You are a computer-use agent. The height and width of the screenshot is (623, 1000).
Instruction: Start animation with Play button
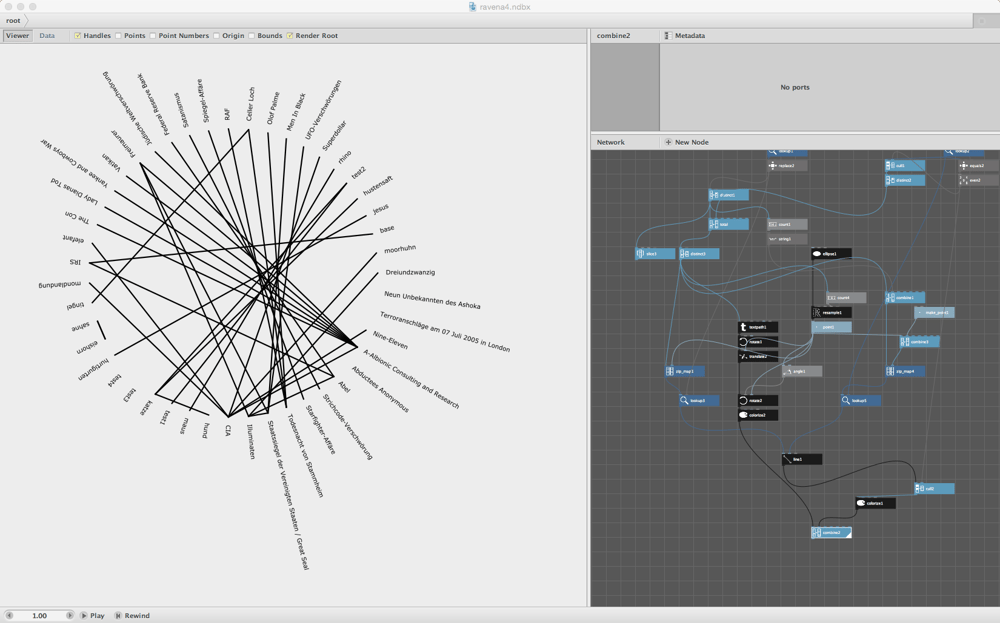[x=93, y=615]
